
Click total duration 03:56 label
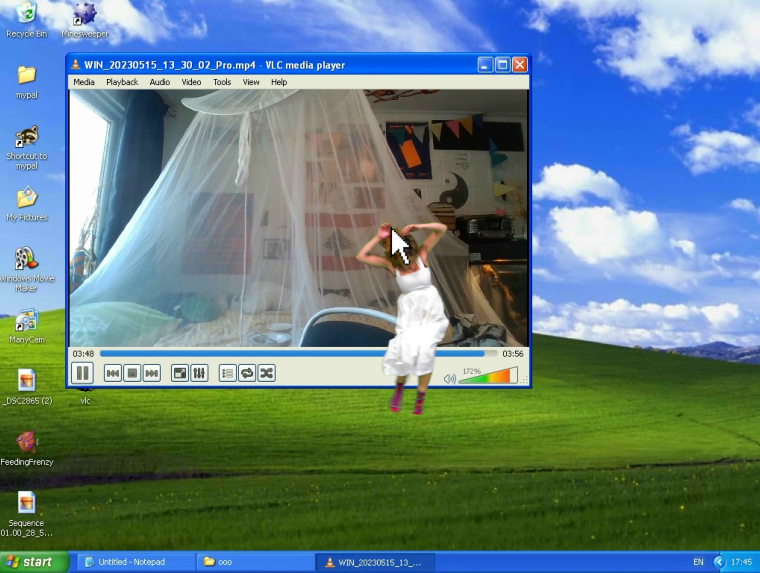click(513, 354)
